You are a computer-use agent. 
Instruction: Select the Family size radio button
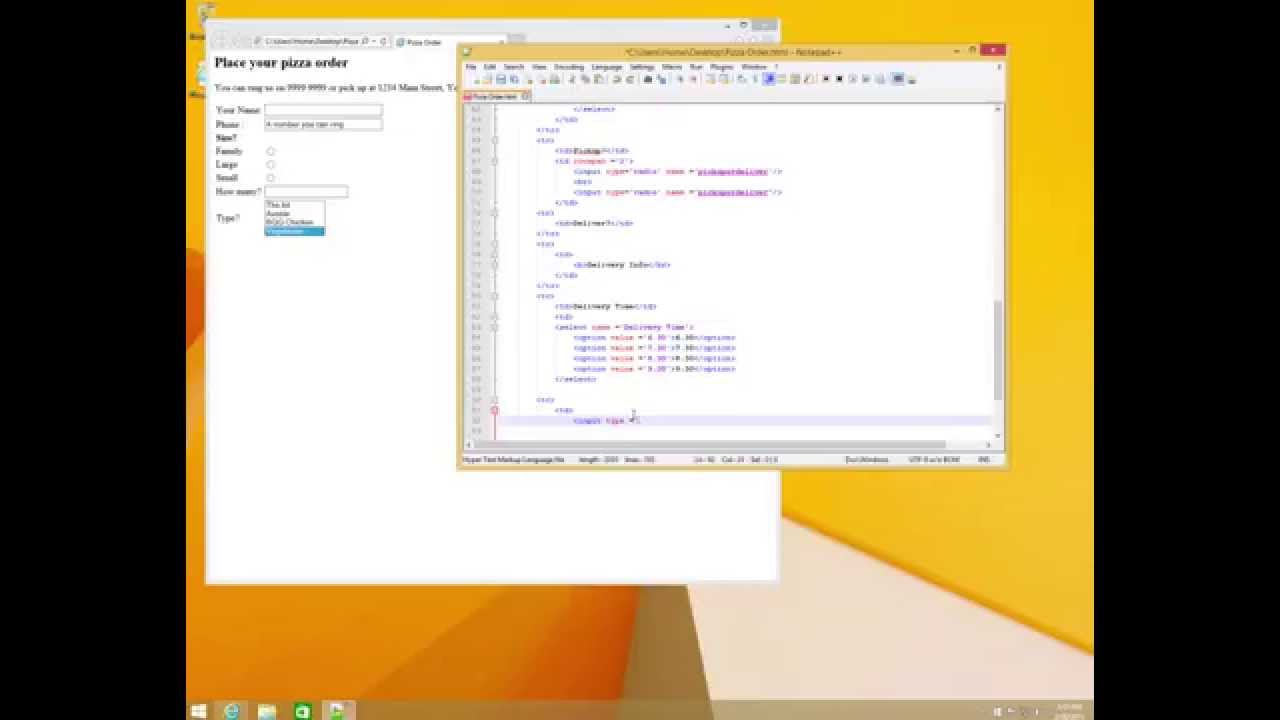pyautogui.click(x=270, y=151)
